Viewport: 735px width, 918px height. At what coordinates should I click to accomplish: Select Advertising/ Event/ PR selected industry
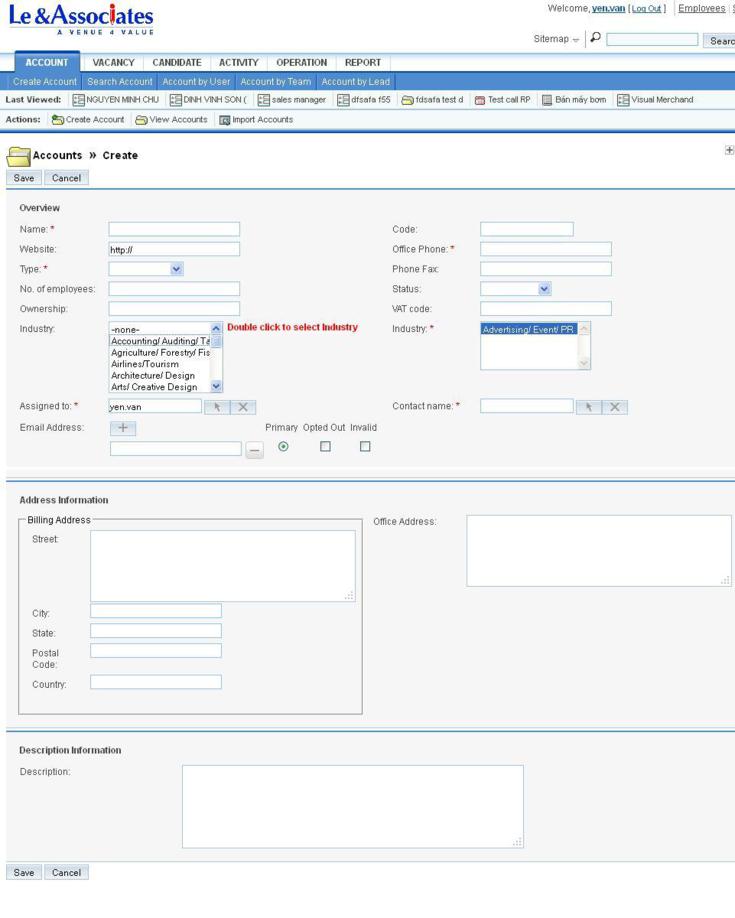pos(529,330)
